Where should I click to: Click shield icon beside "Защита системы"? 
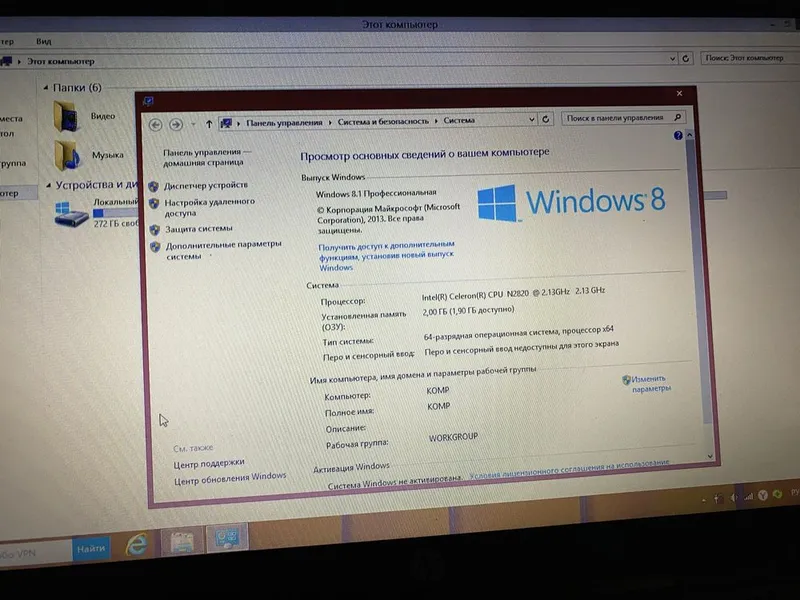(155, 230)
